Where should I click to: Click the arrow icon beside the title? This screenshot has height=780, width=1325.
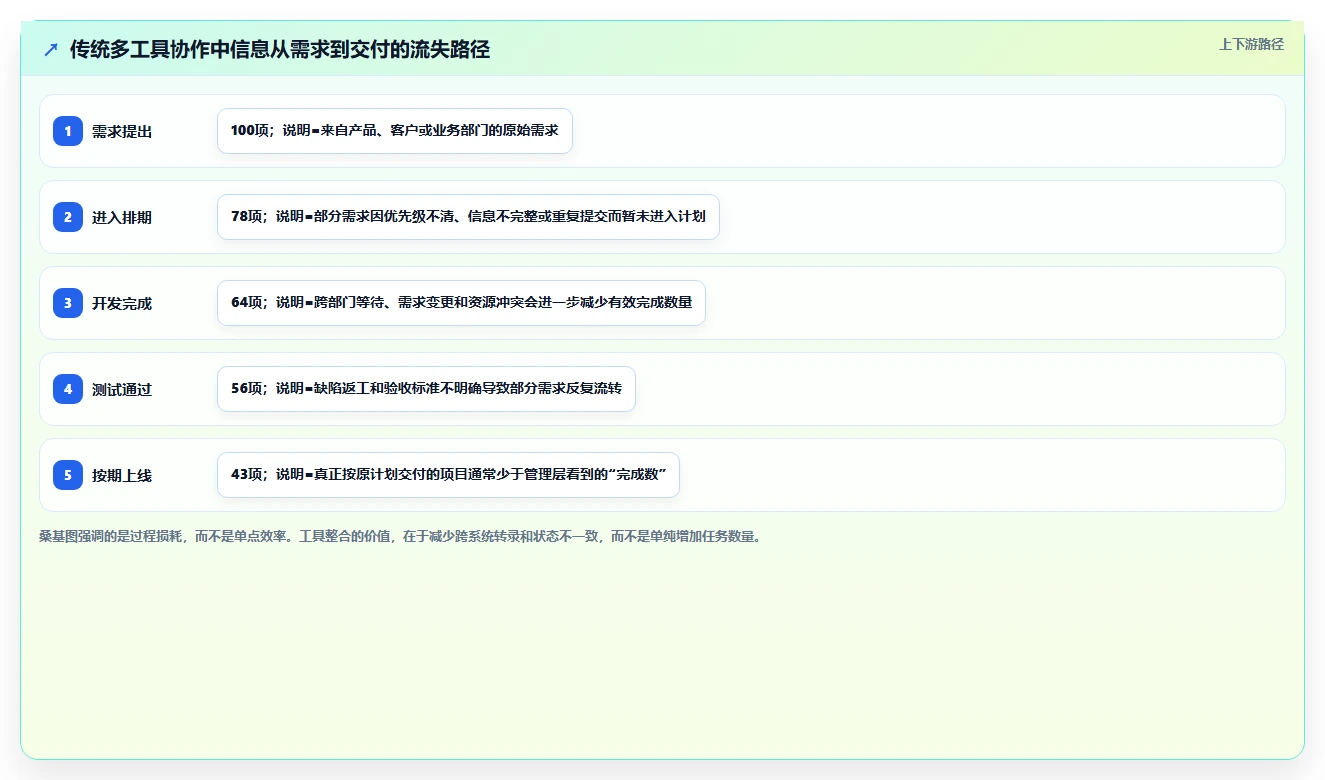tap(51, 50)
